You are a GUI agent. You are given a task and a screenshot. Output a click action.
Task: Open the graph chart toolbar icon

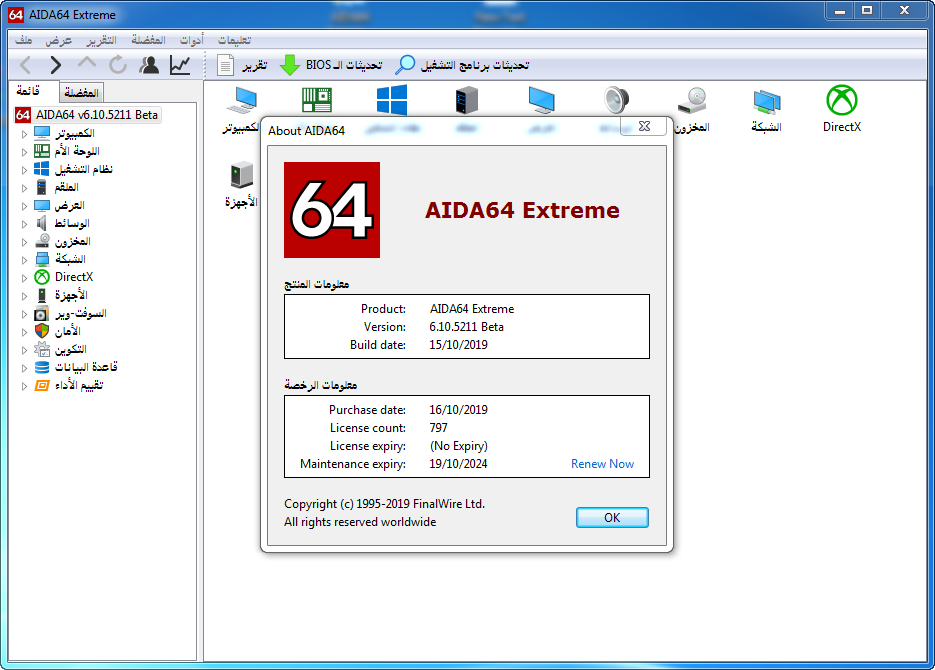coord(179,65)
